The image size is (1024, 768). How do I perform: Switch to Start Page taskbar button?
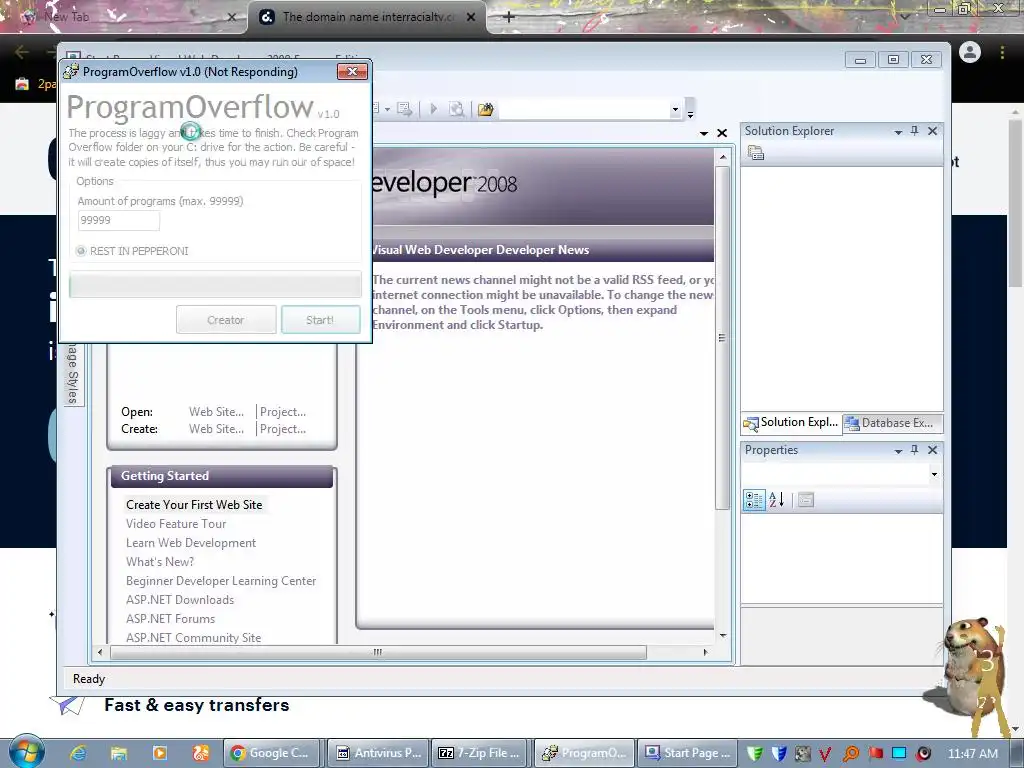(687, 753)
